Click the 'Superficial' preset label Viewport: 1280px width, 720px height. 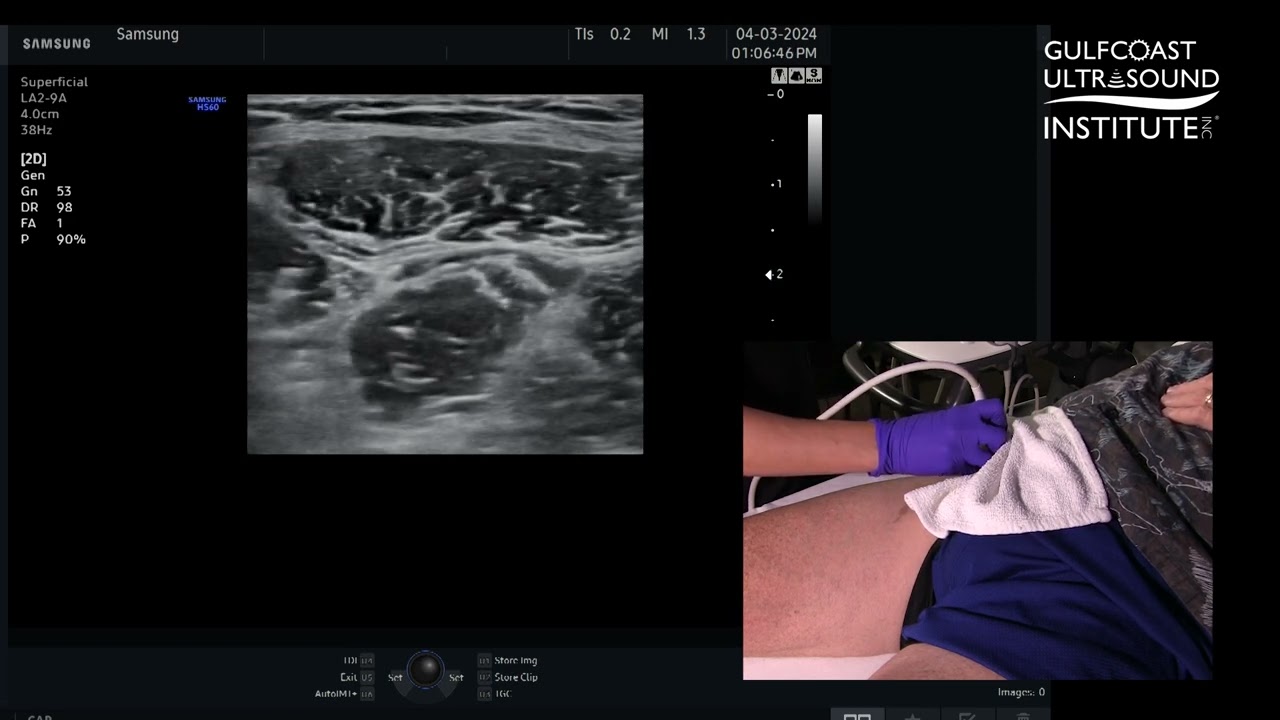click(54, 82)
